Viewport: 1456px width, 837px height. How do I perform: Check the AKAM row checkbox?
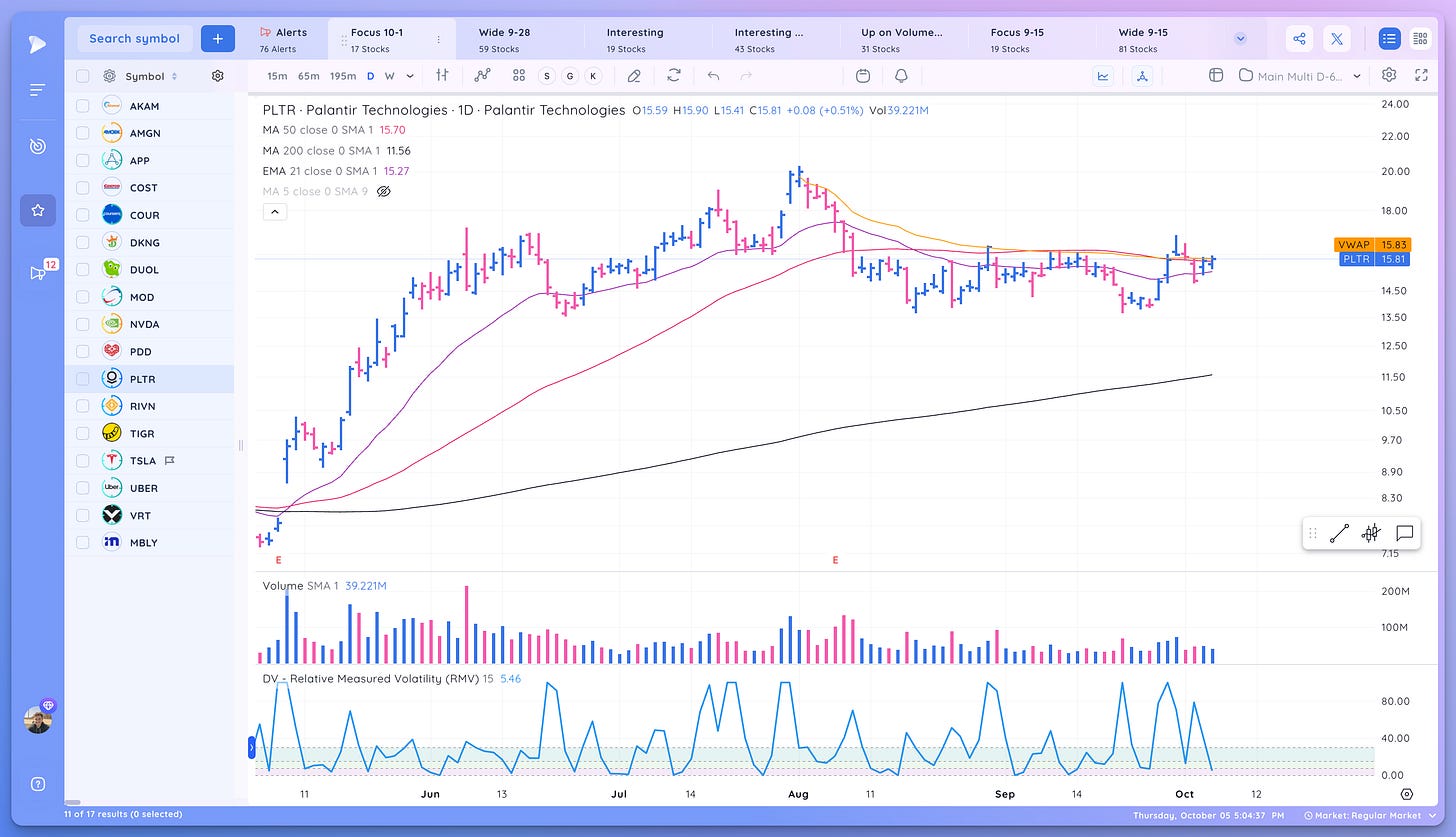coord(83,106)
